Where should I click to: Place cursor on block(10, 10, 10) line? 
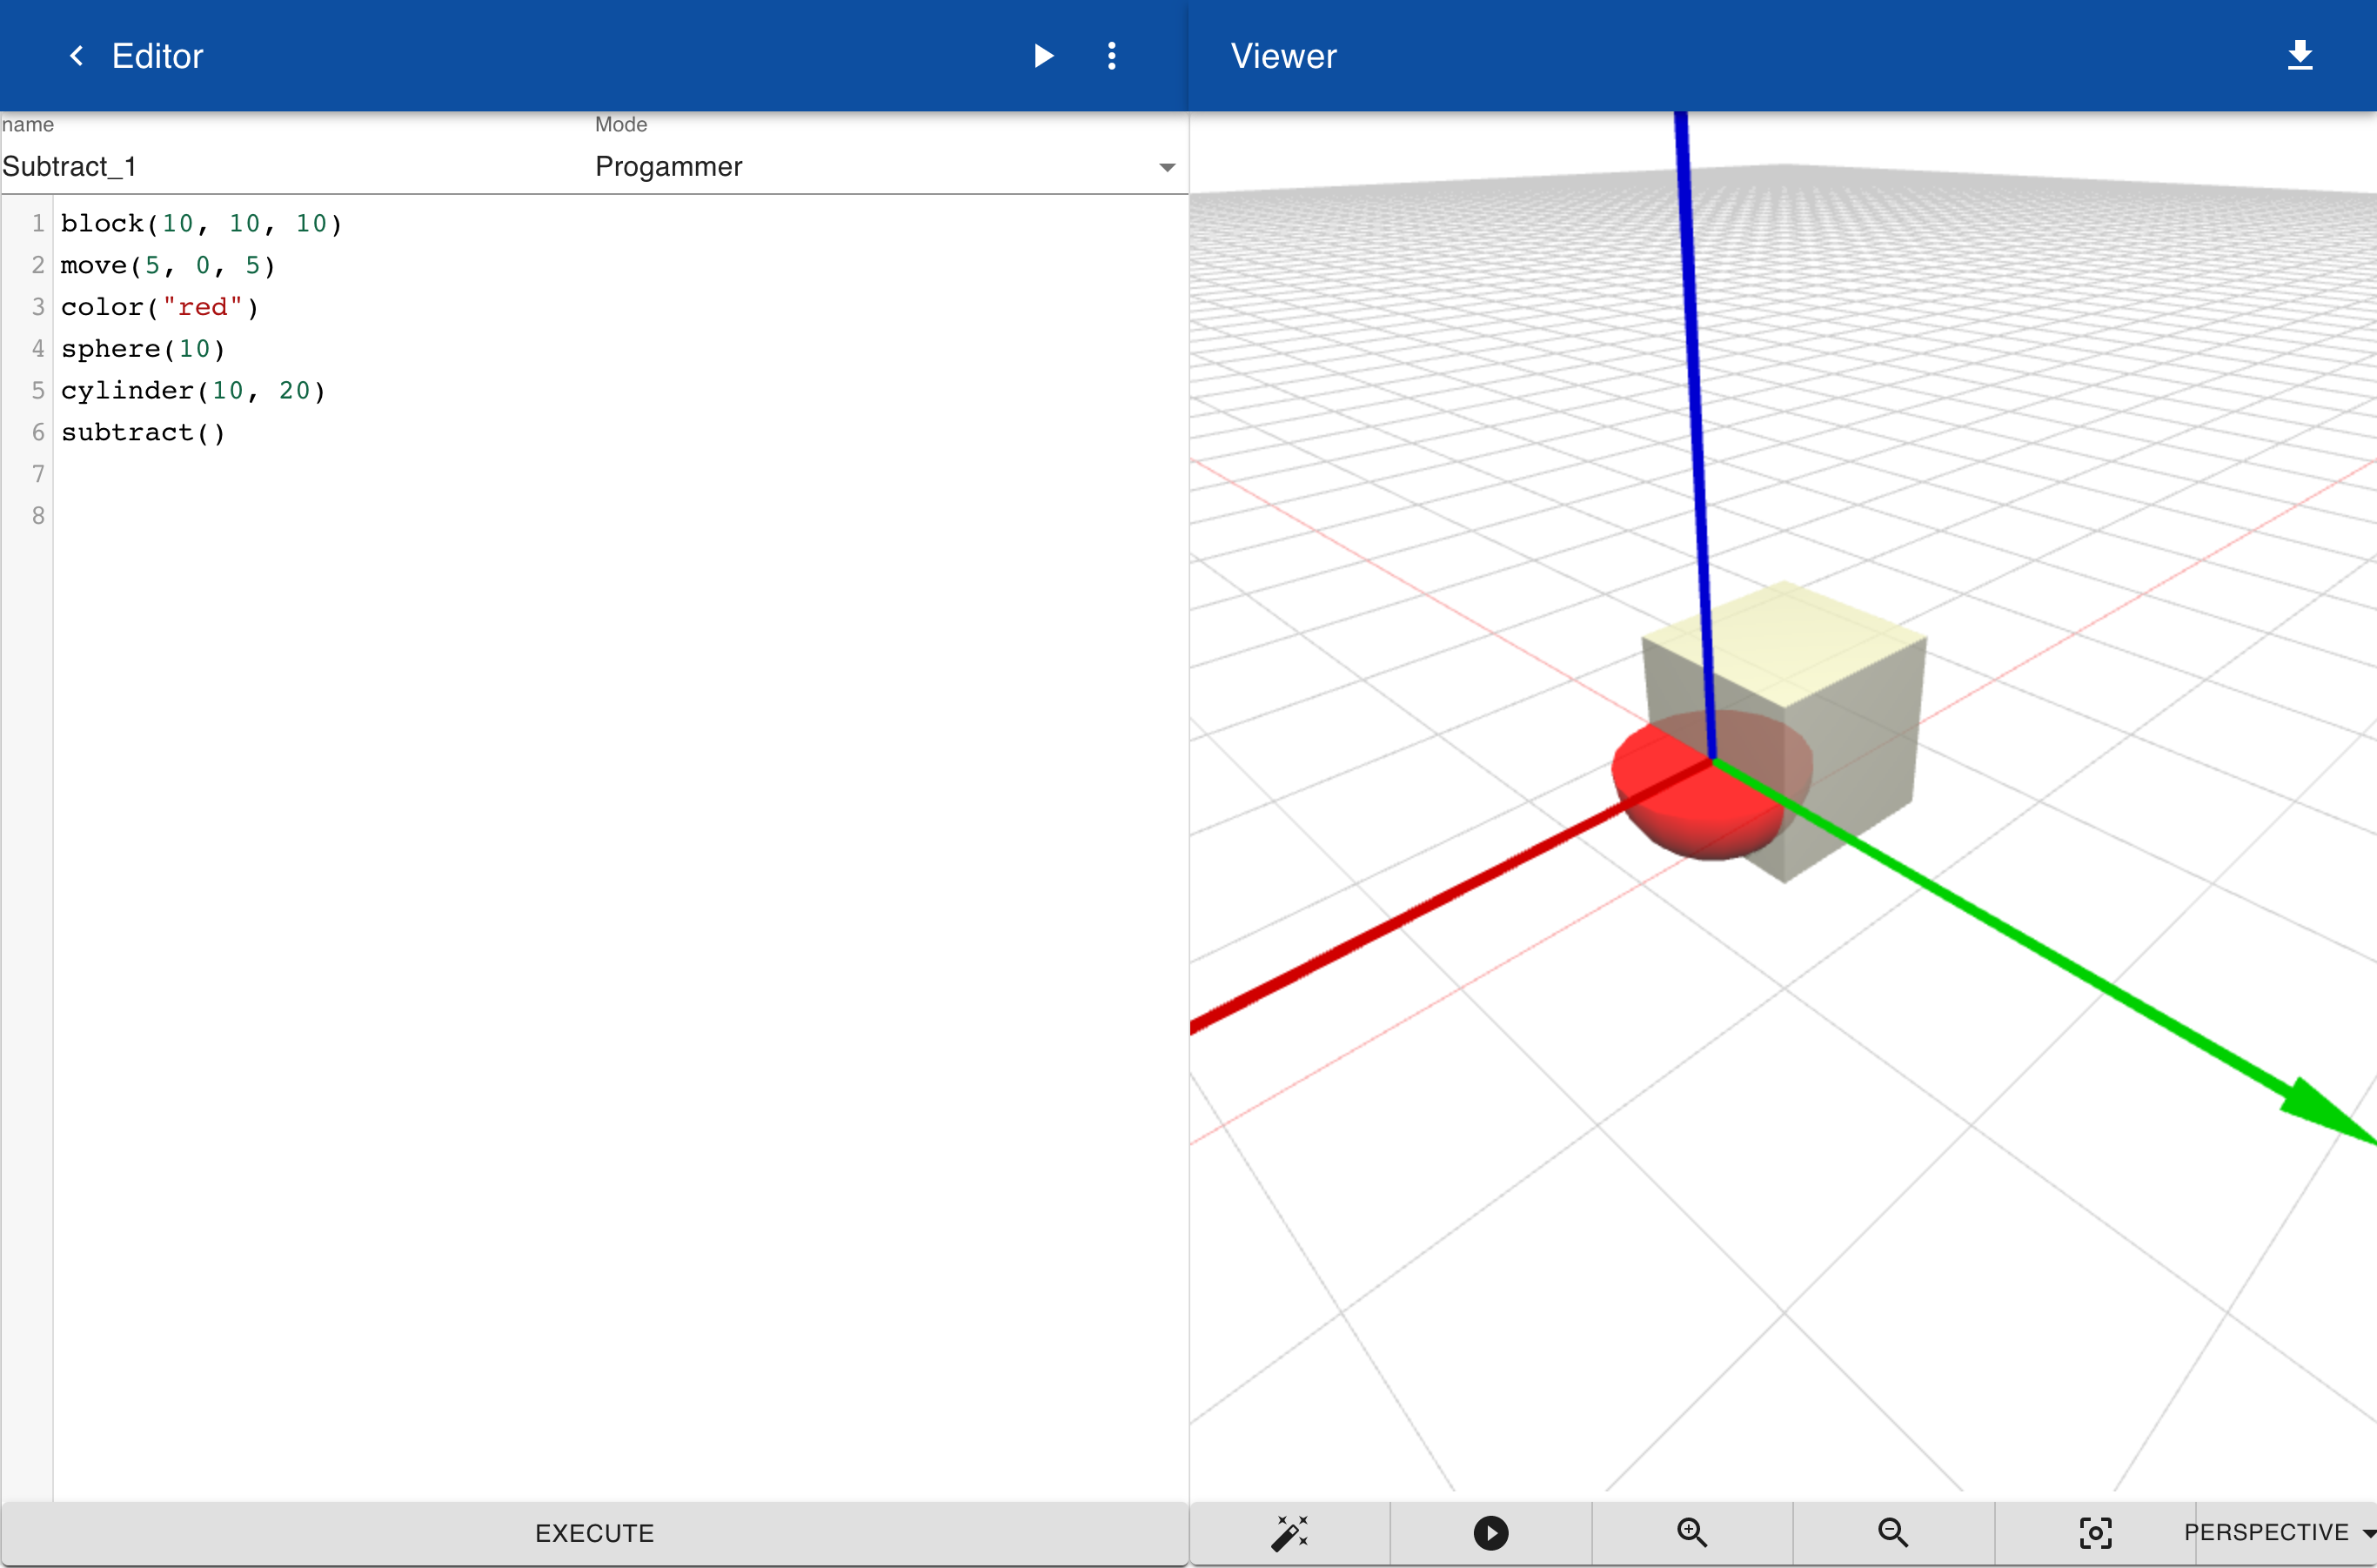click(201, 223)
